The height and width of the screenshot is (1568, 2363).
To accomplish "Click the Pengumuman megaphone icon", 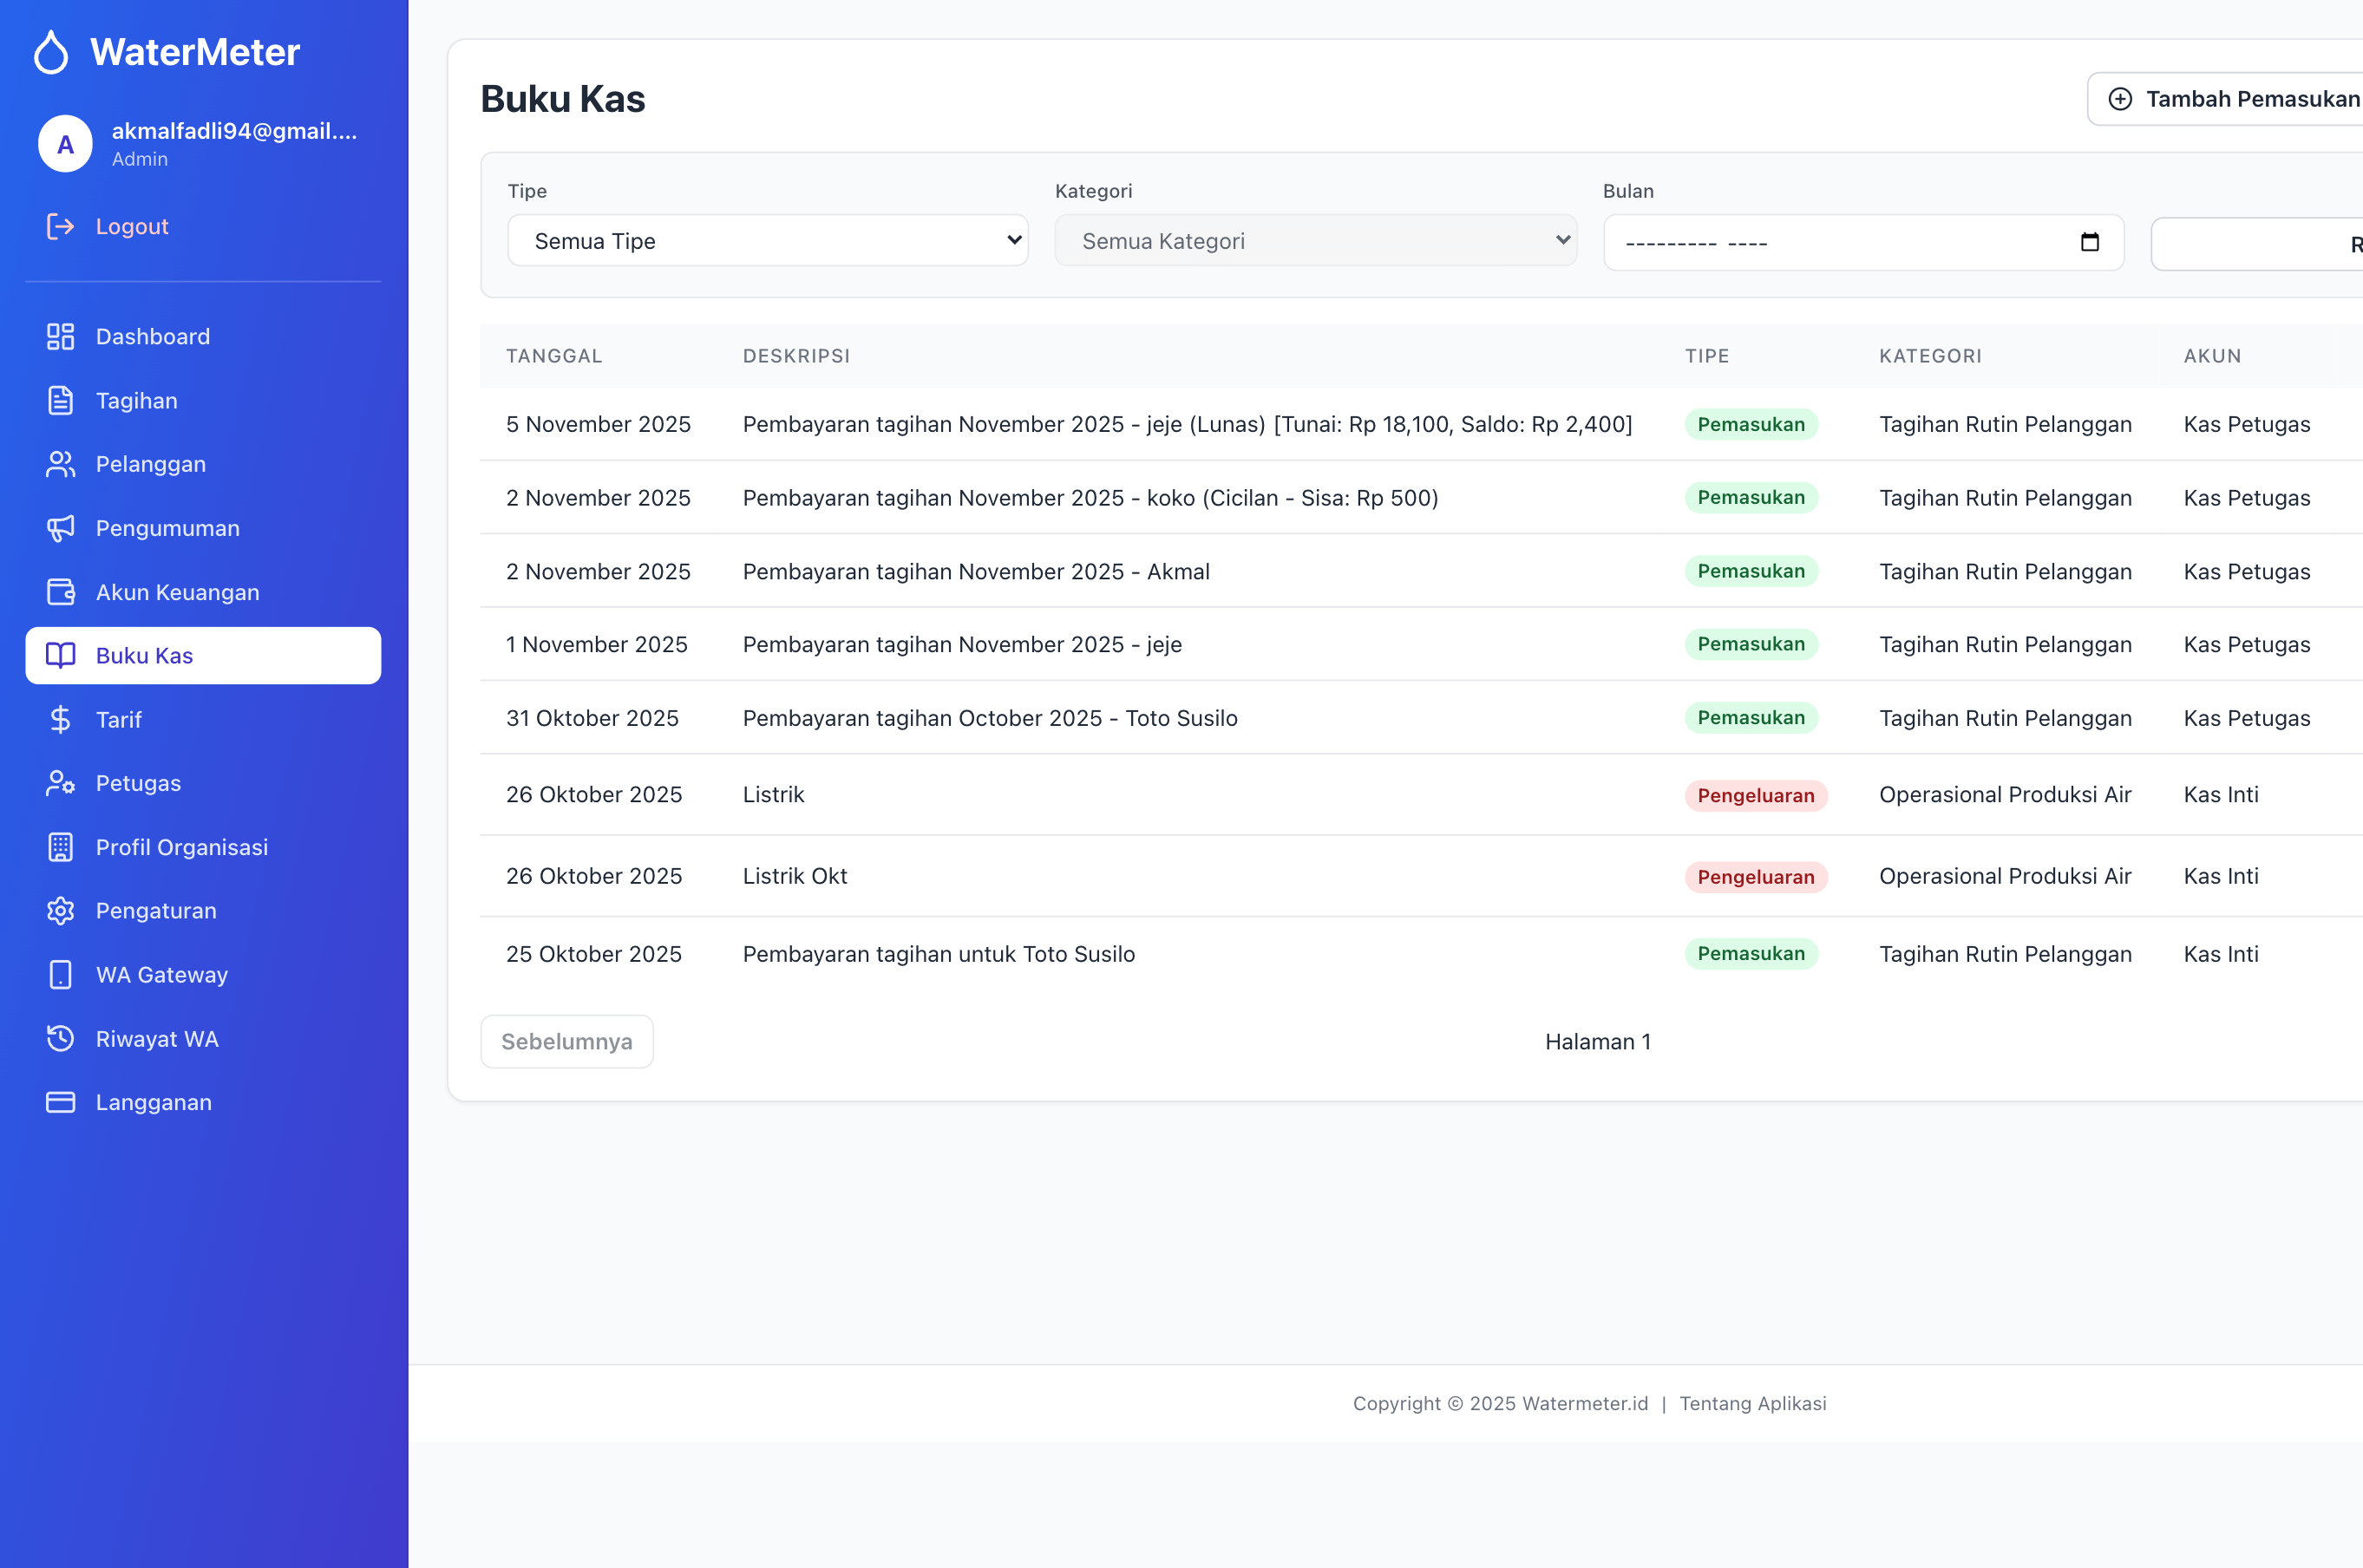I will [60, 528].
